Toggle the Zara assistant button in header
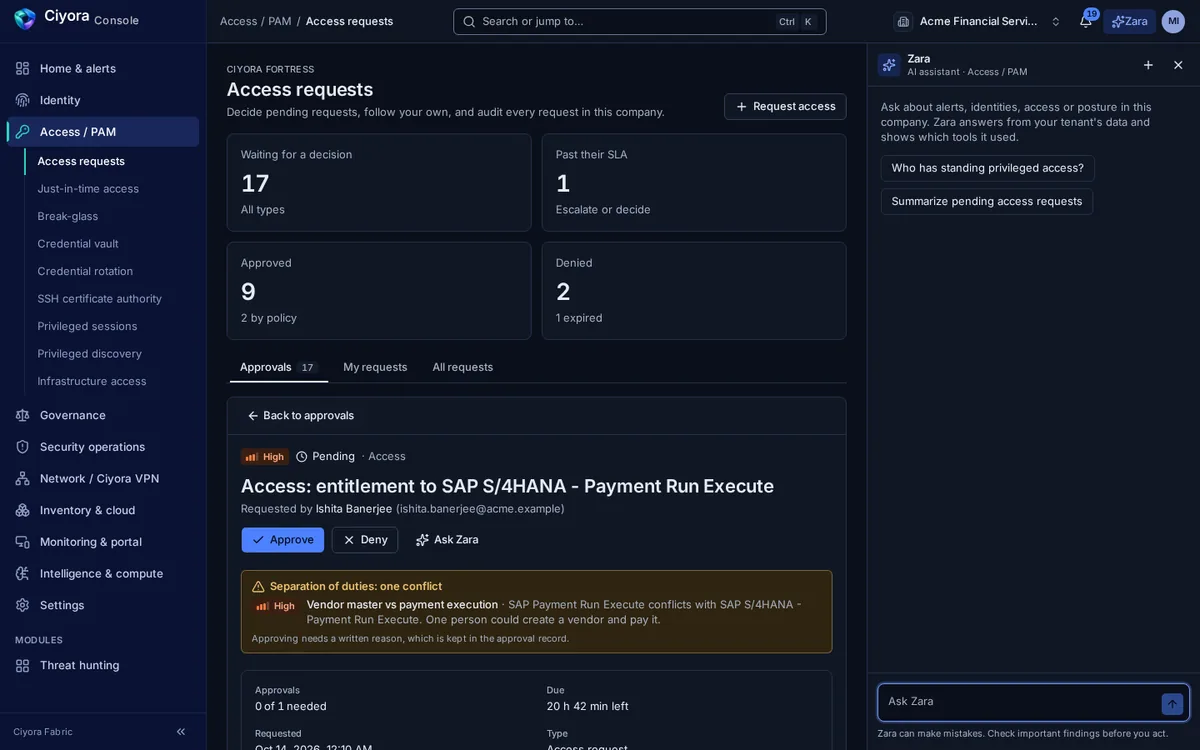This screenshot has height=750, width=1200. click(1129, 21)
